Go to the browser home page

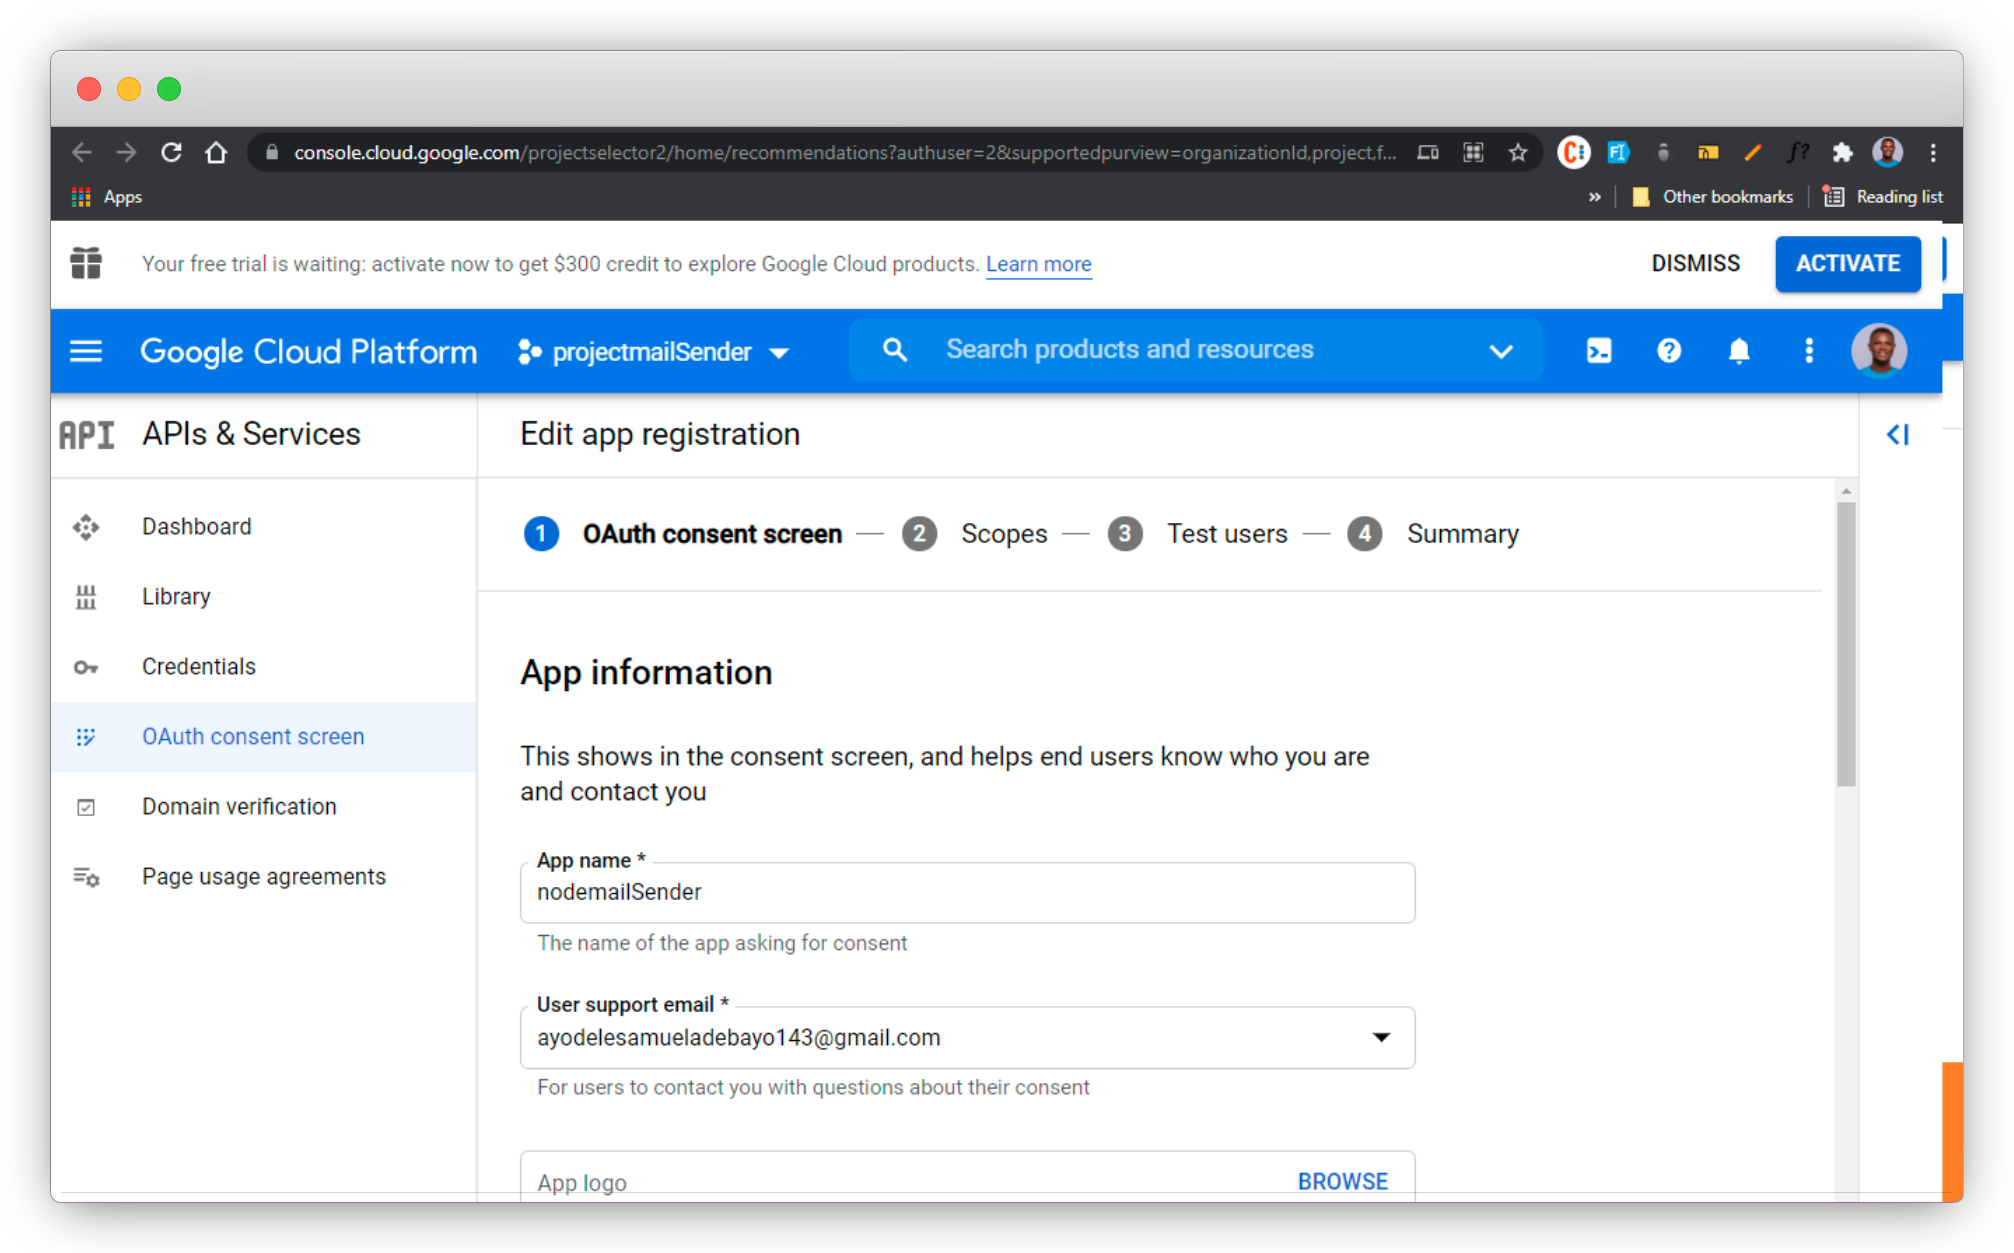point(216,152)
